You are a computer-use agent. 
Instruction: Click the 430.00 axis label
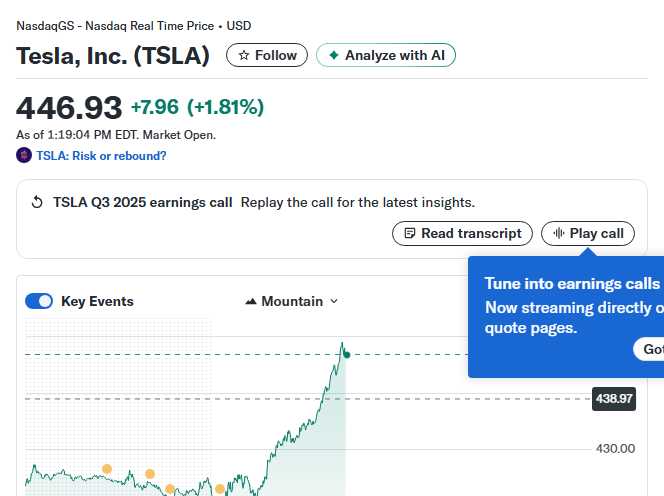(615, 449)
